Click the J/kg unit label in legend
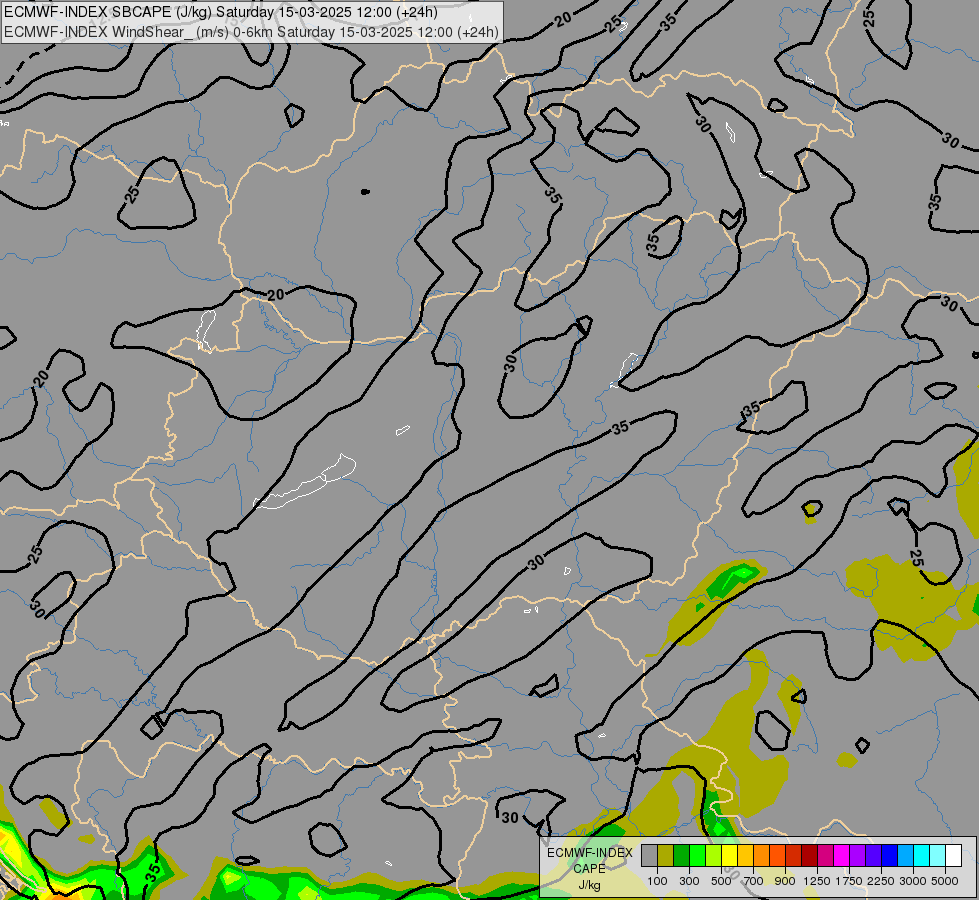 (x=589, y=885)
